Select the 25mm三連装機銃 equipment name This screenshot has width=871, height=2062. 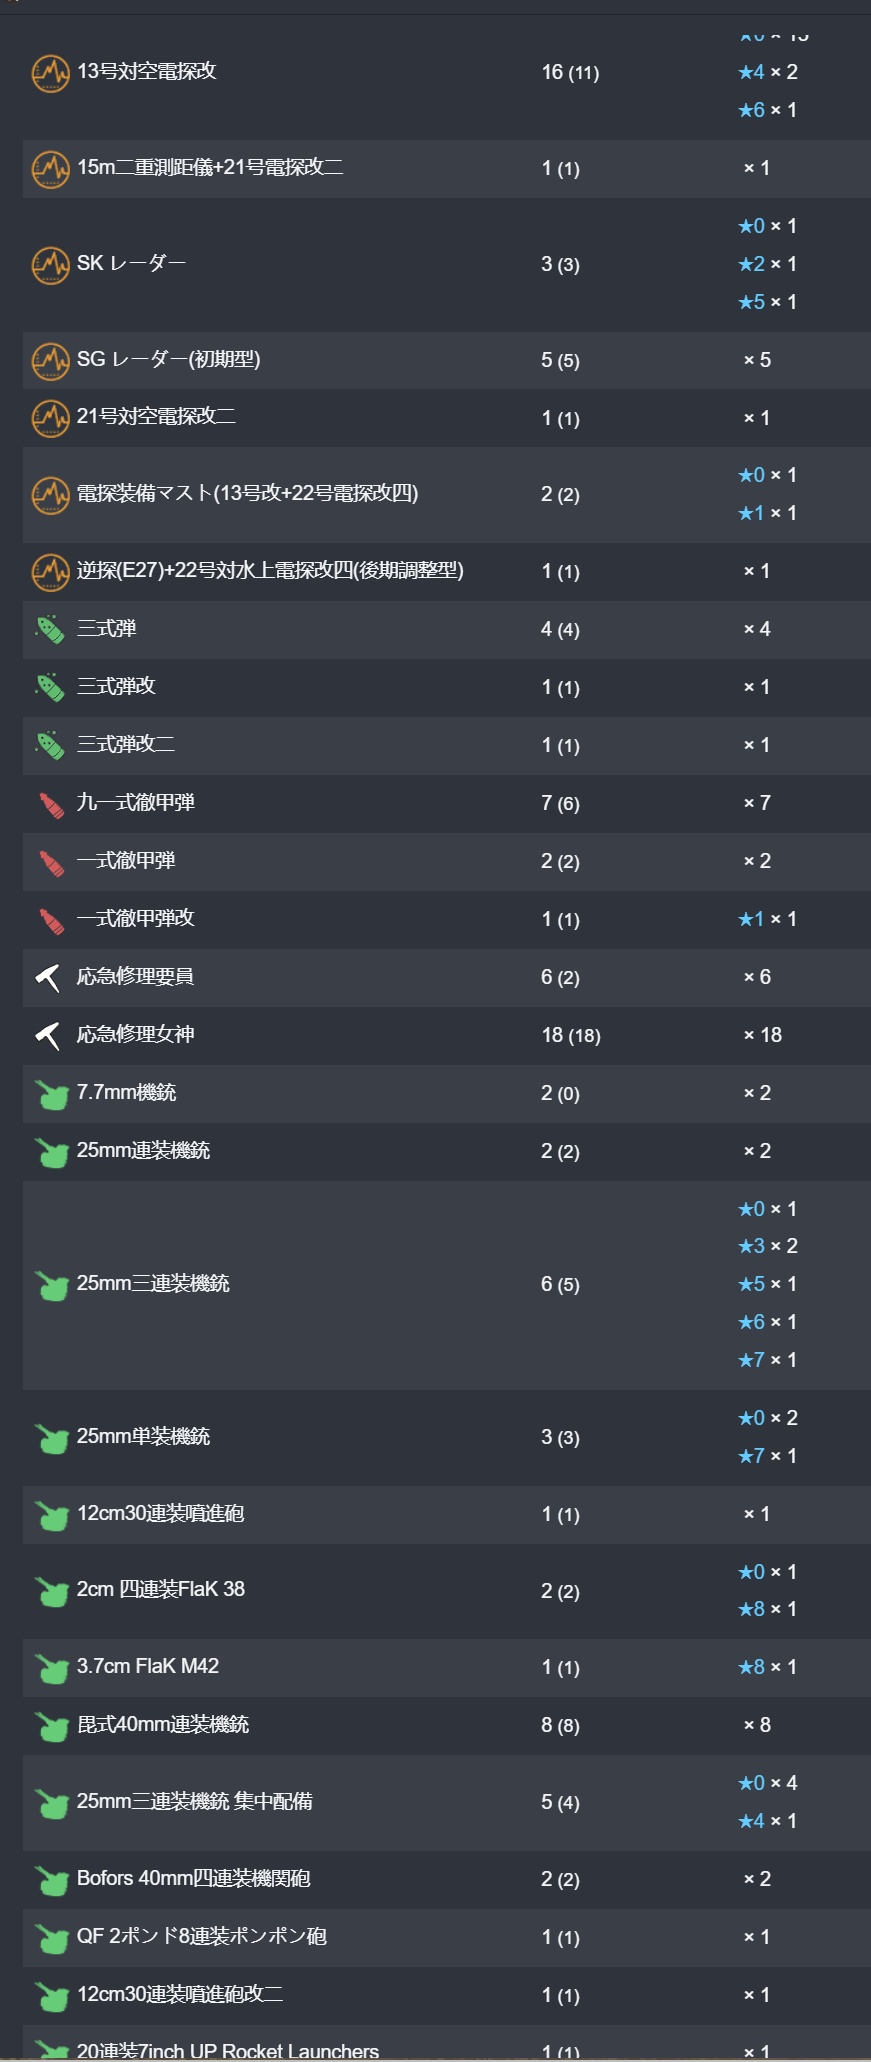pyautogui.click(x=153, y=1284)
